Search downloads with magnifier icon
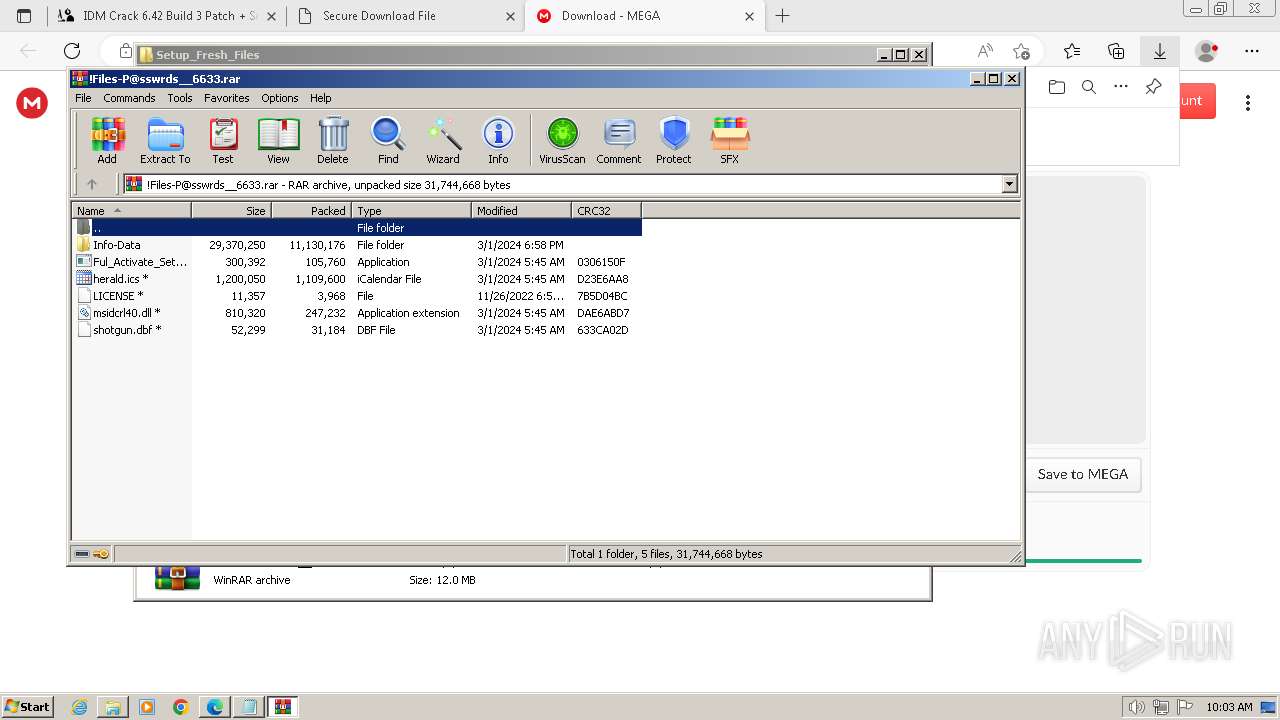Viewport: 1280px width, 720px height. tap(1089, 87)
